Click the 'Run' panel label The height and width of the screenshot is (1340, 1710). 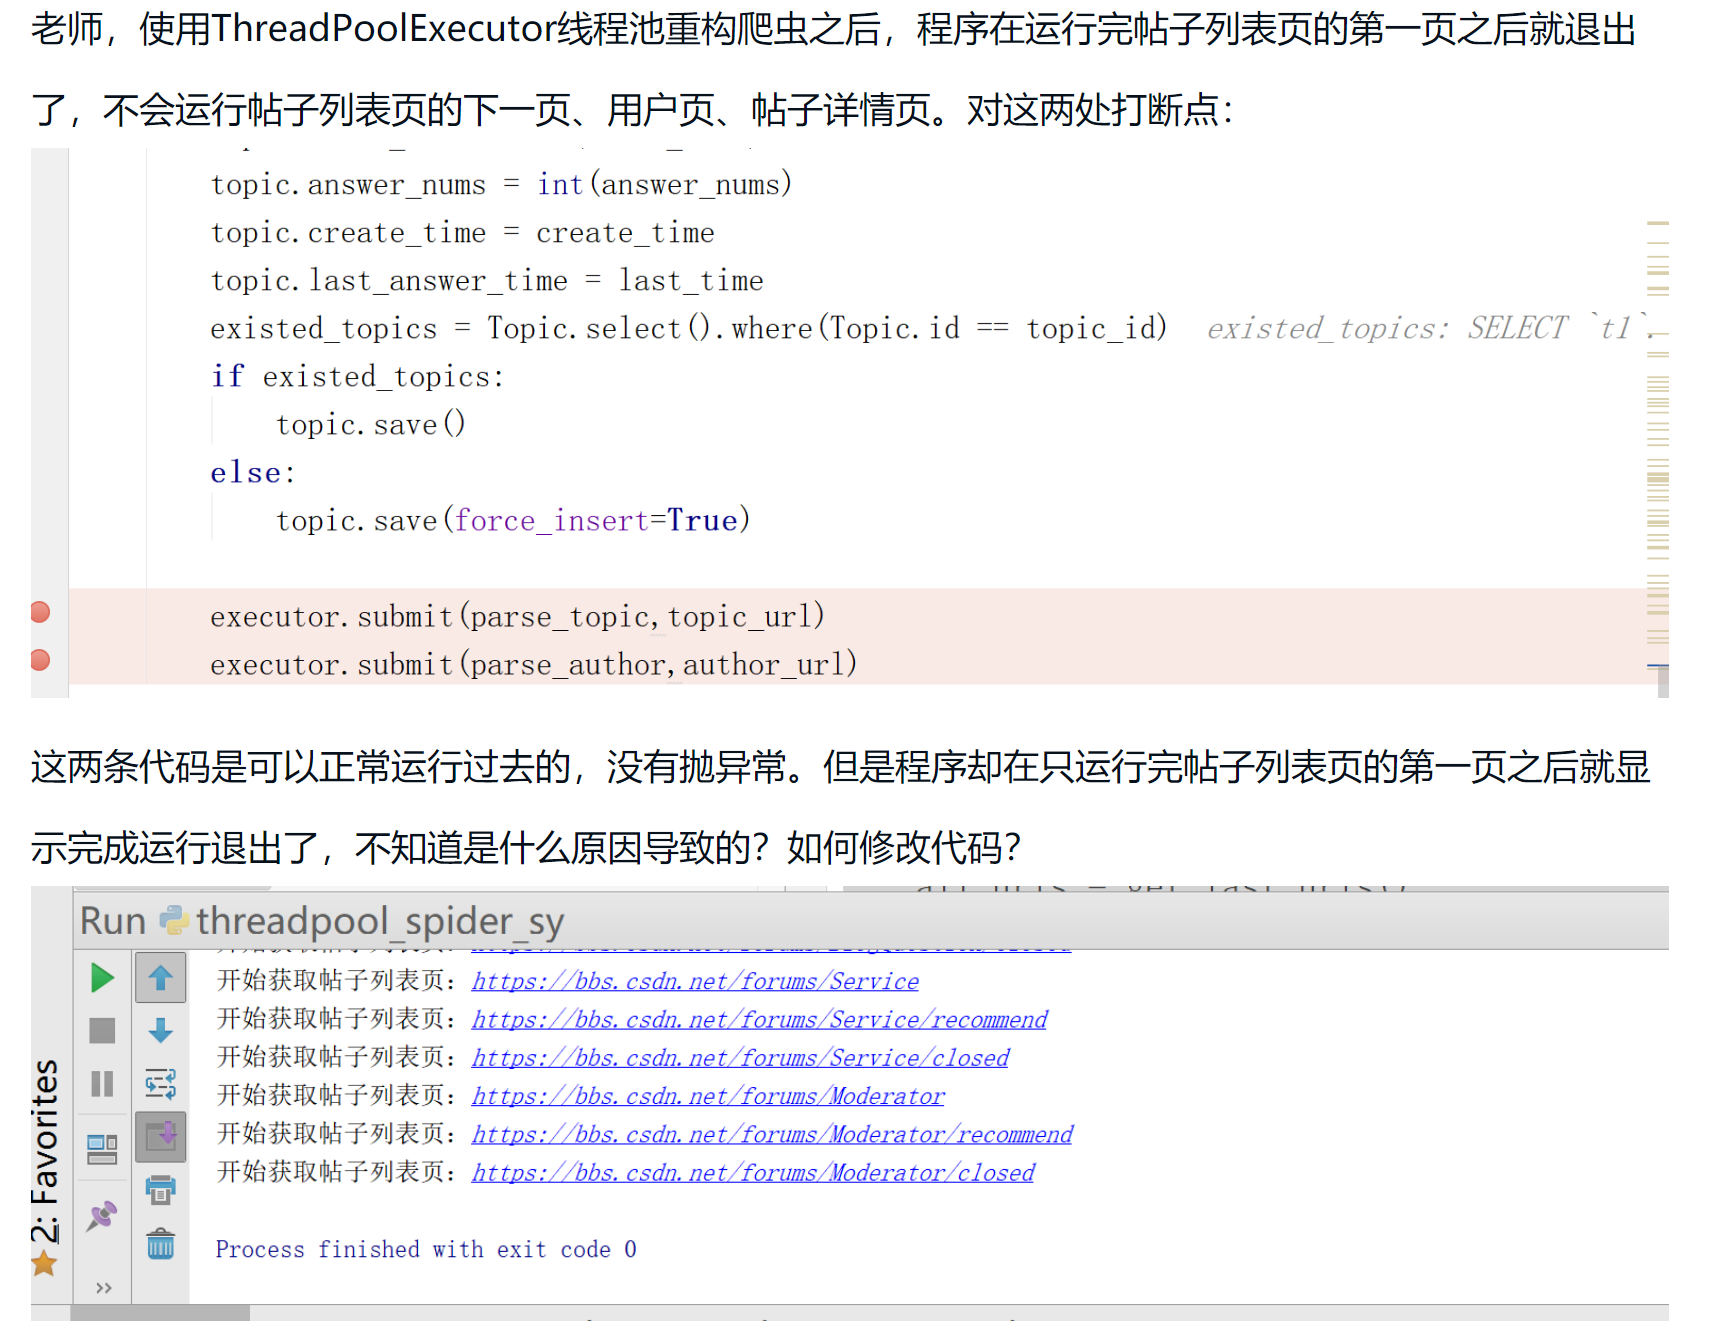[x=113, y=921]
